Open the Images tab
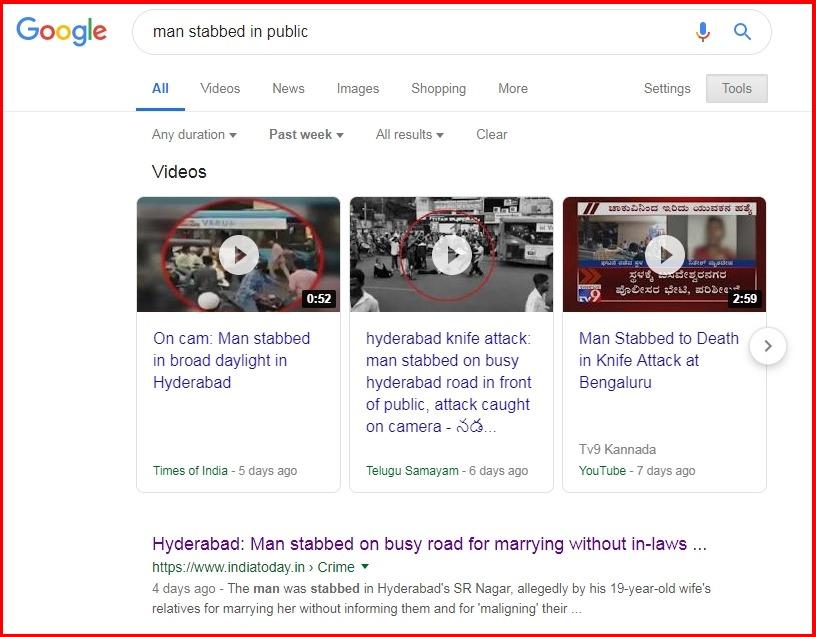 358,88
